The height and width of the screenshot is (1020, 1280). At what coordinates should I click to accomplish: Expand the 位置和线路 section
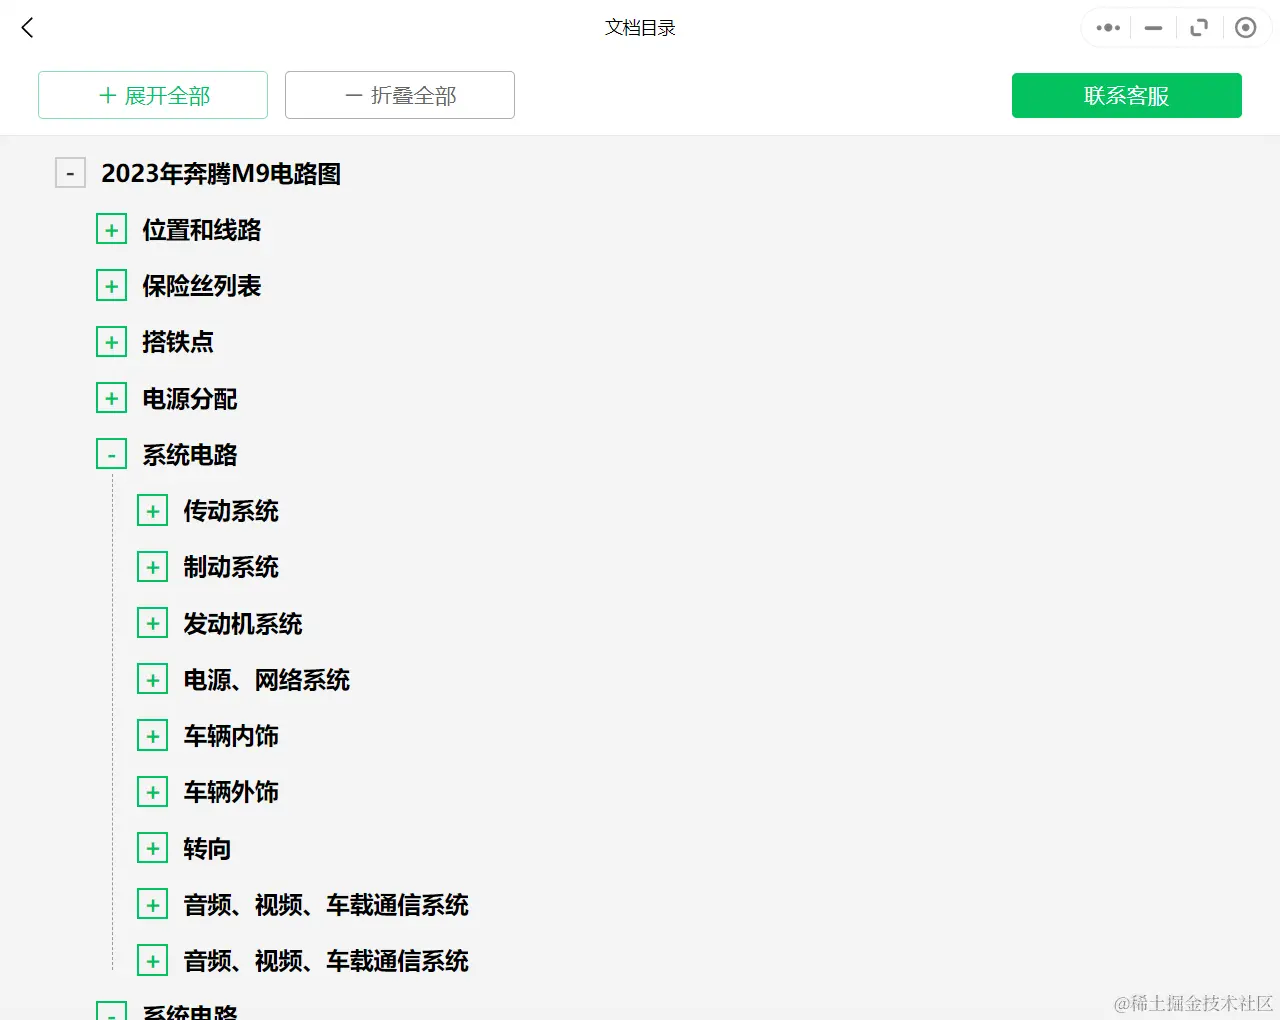click(x=111, y=228)
